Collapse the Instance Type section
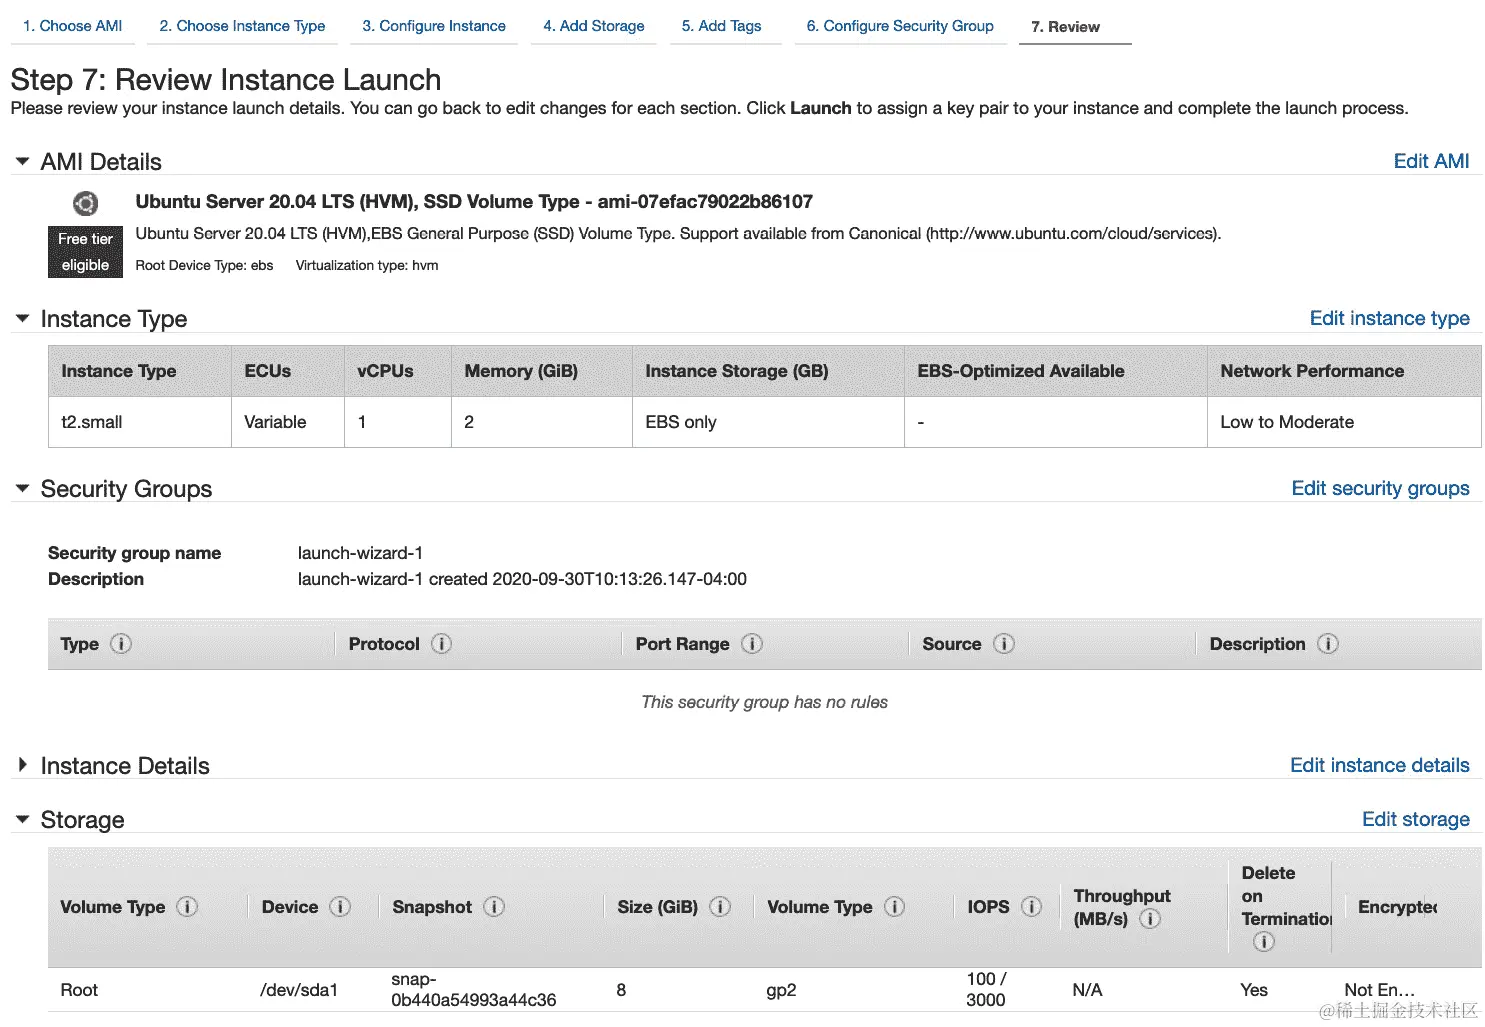Viewport: 1485px width, 1027px height. click(x=22, y=318)
